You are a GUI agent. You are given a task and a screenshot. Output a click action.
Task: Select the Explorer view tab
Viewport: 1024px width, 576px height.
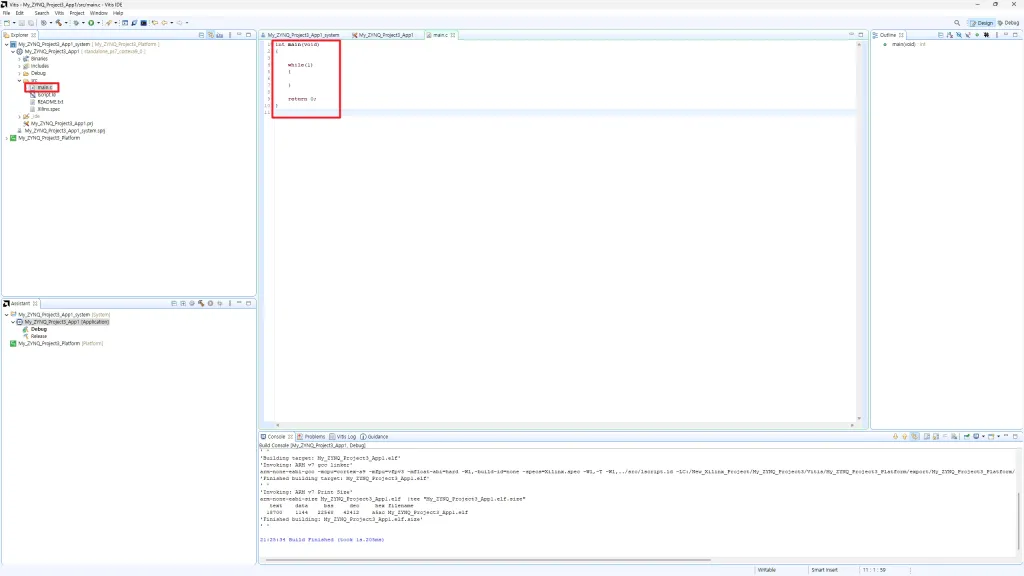click(19, 35)
